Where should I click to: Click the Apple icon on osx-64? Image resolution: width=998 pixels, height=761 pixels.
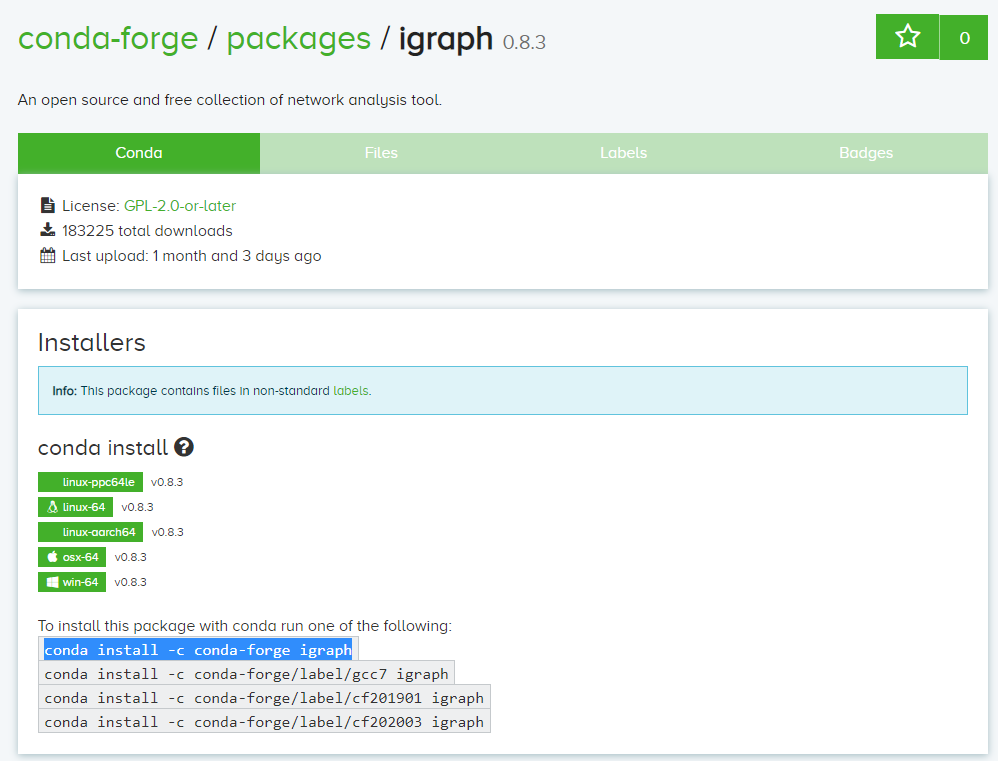(x=52, y=557)
